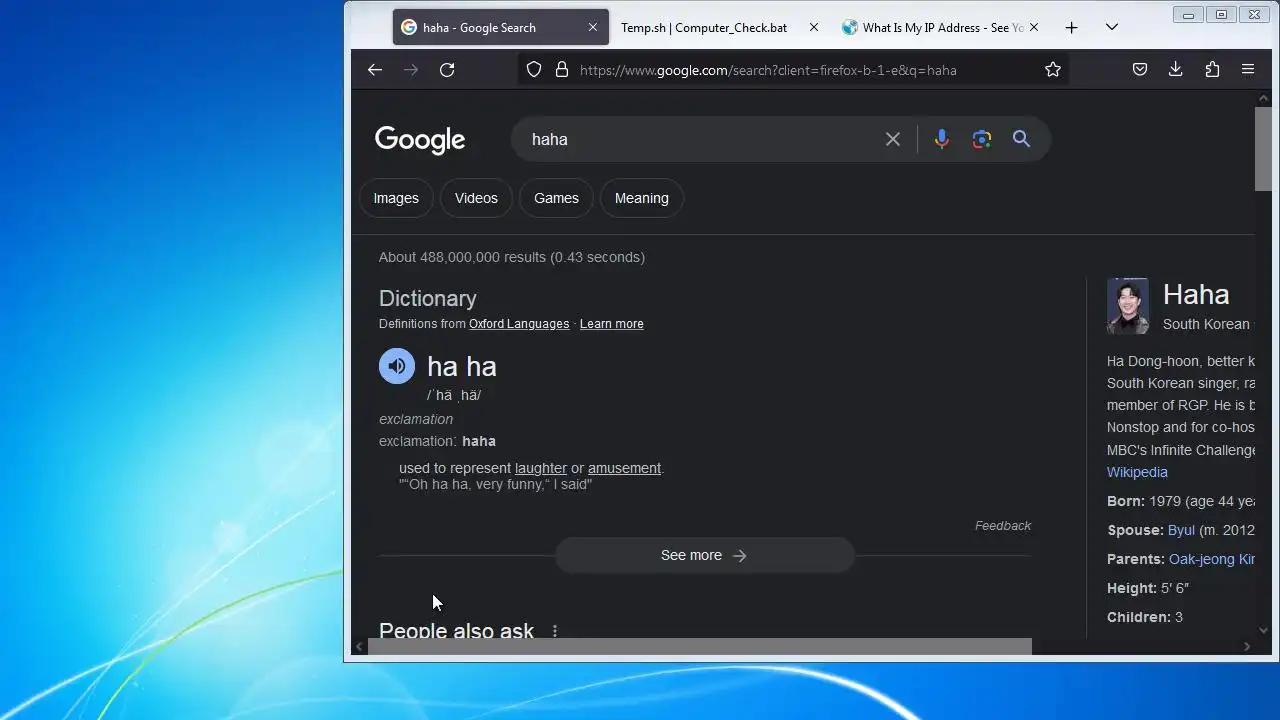Play pronunciation with the speaker icon
The height and width of the screenshot is (720, 1280).
(x=397, y=366)
